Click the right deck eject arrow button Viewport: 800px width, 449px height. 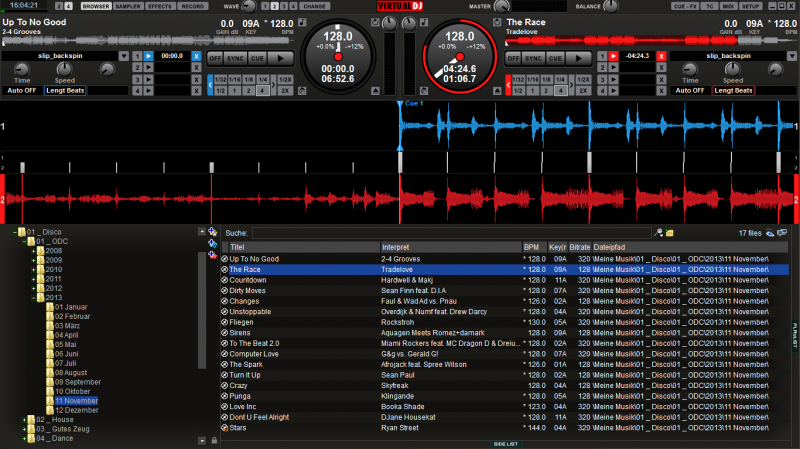point(497,91)
